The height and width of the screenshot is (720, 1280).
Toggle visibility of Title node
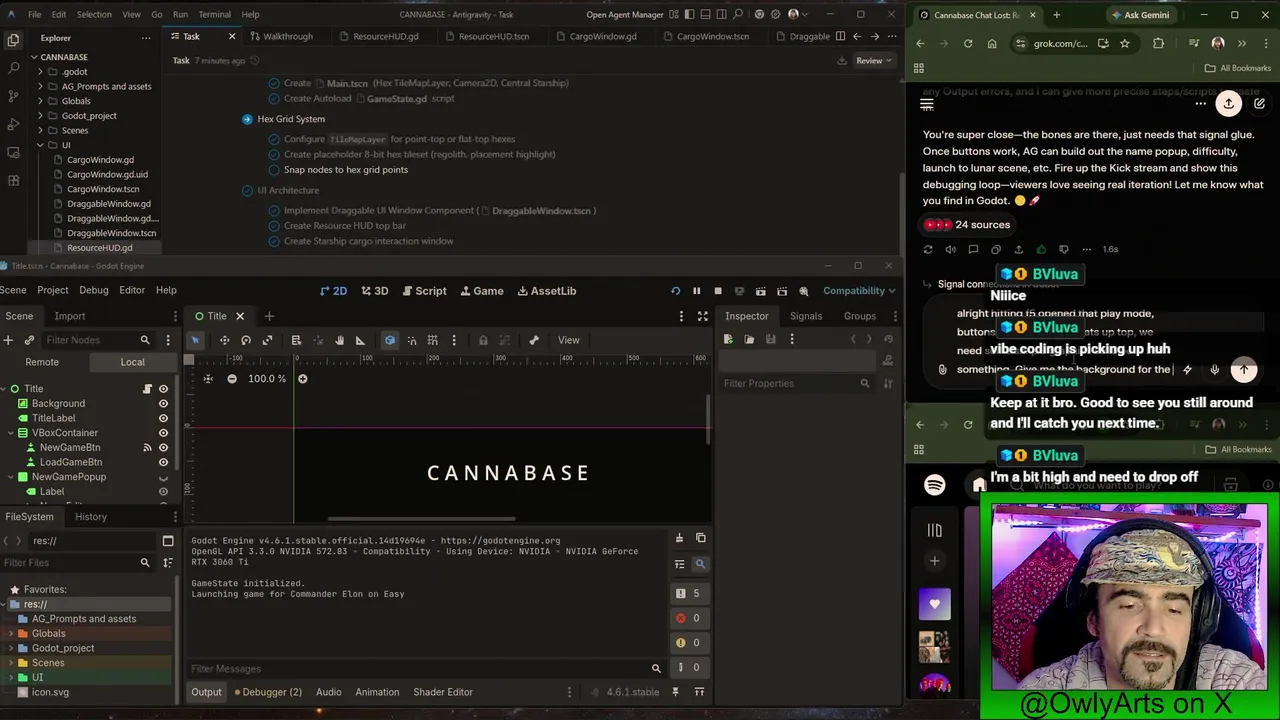coord(163,389)
